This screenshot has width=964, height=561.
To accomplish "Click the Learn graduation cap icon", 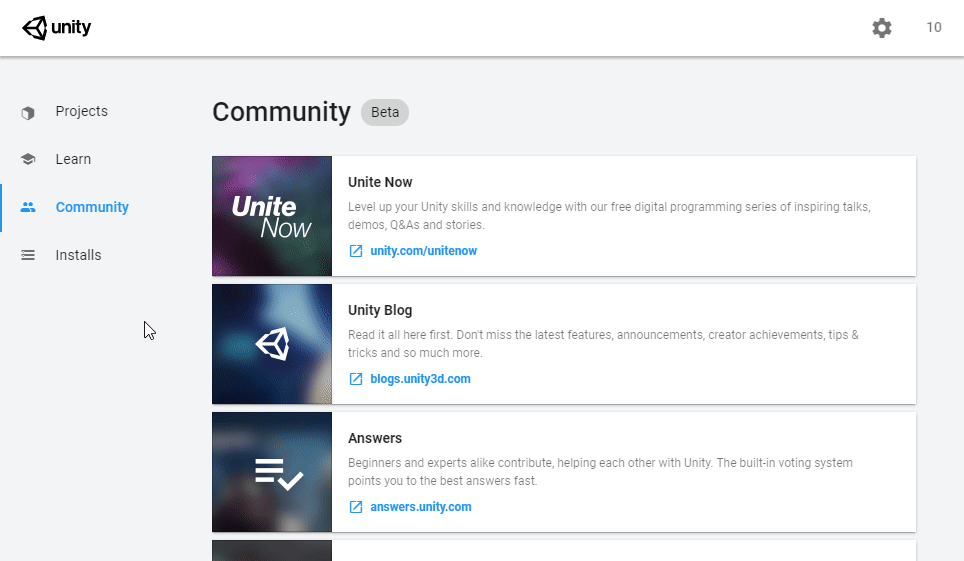I will [x=28, y=159].
